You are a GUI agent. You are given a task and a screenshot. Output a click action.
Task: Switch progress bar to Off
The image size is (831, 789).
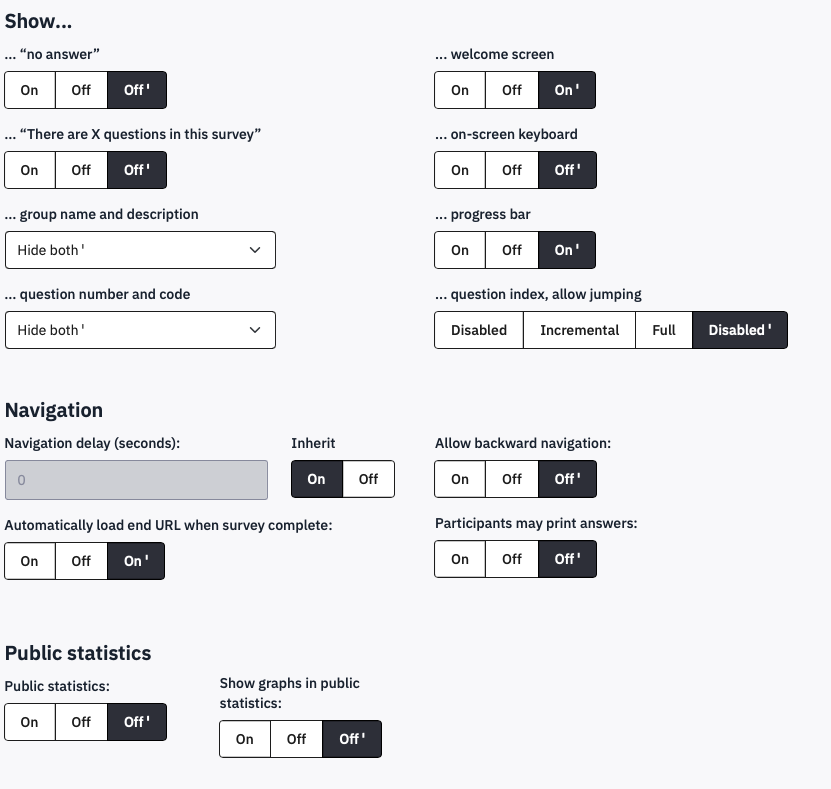(512, 250)
